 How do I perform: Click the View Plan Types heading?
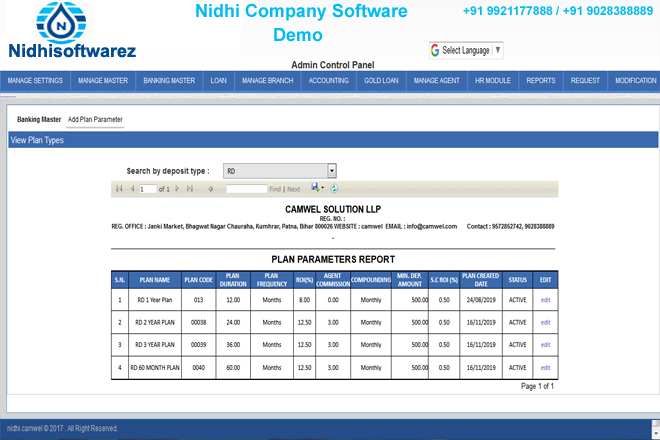pos(37,140)
